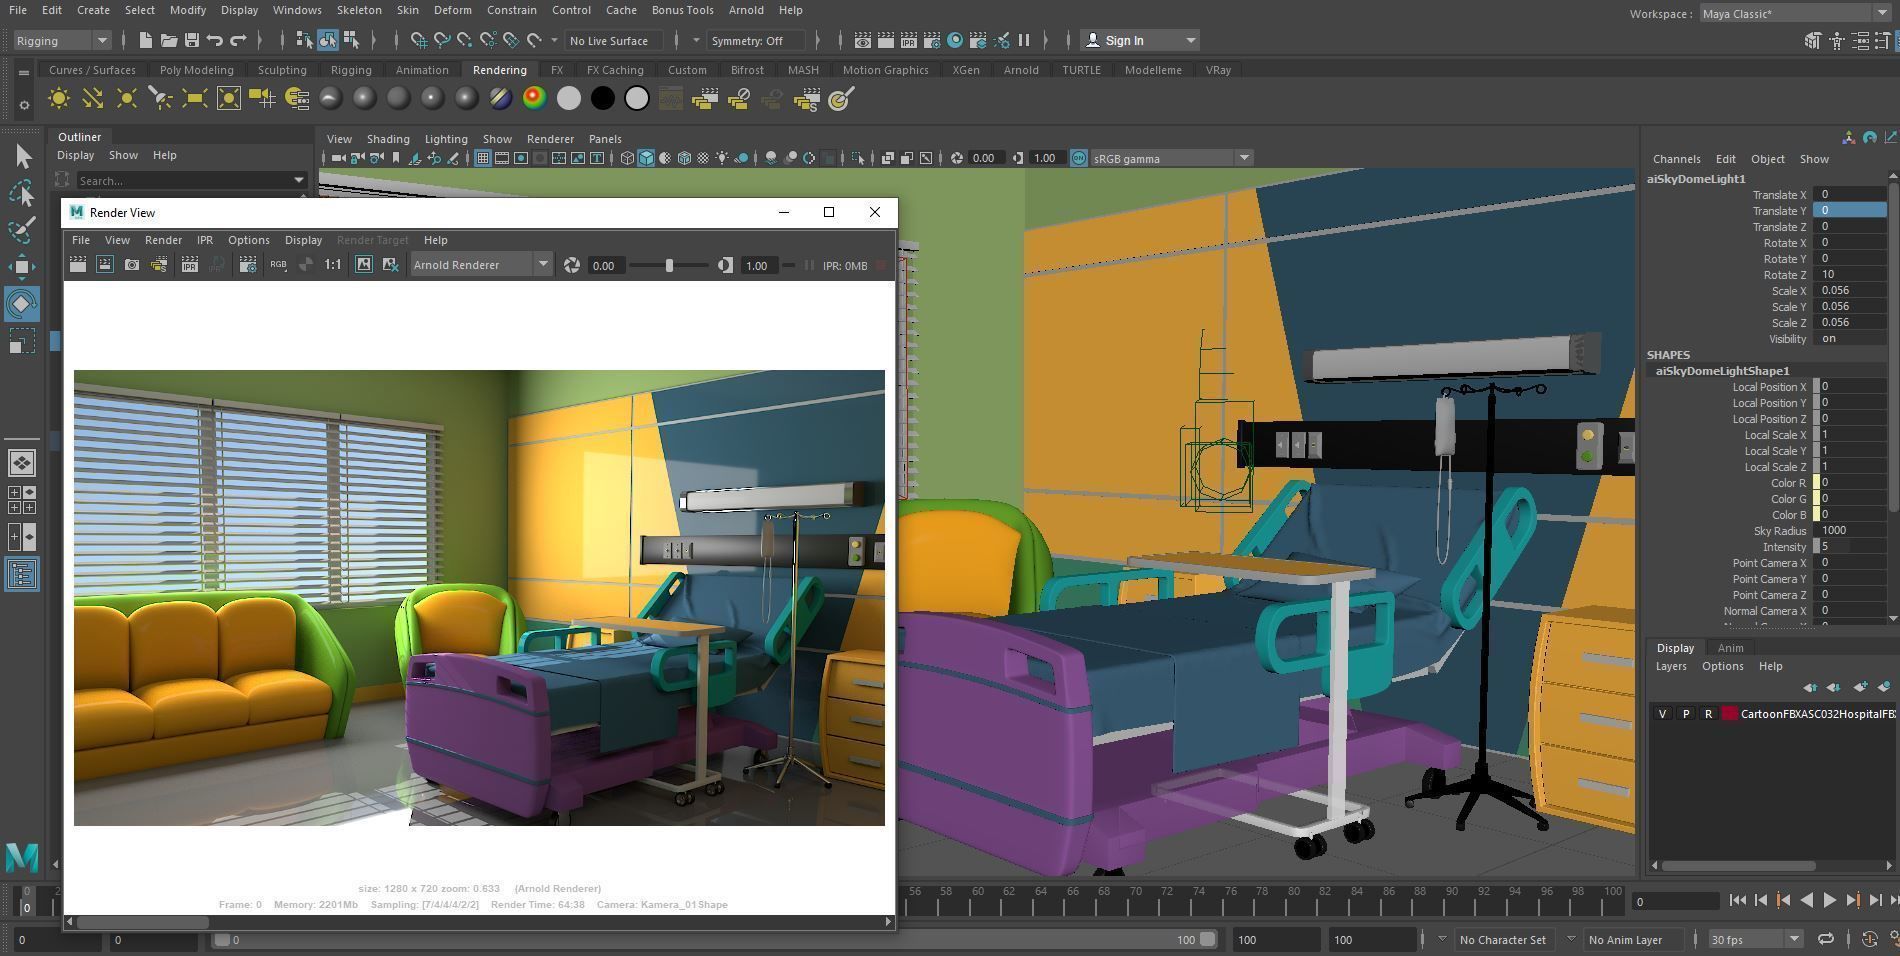Open the Workspace Maya Classic dropdown

pos(1795,14)
